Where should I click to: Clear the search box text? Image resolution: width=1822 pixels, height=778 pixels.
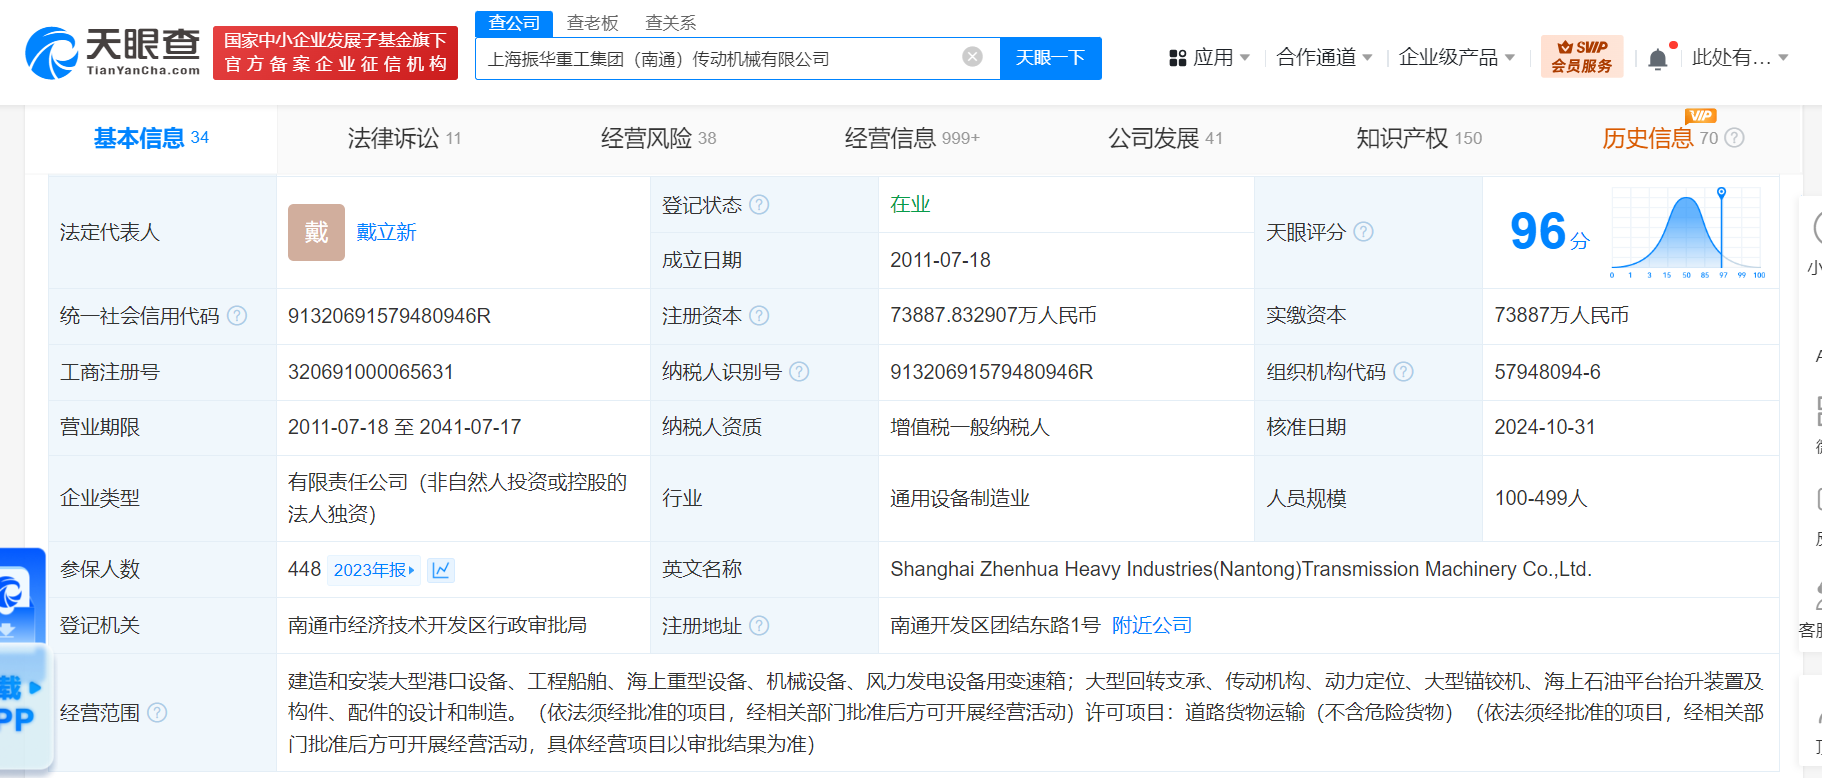pyautogui.click(x=972, y=57)
